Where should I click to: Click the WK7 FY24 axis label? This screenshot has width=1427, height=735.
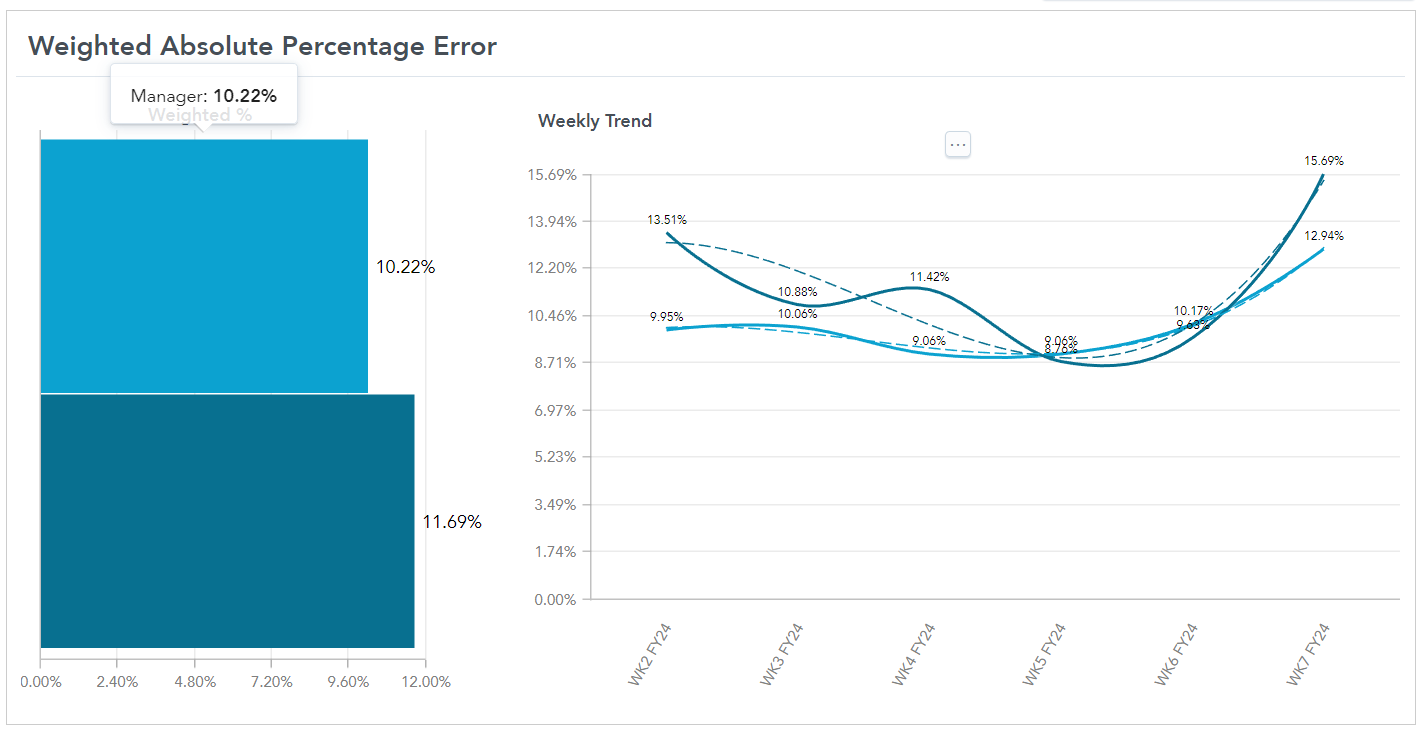[x=1308, y=654]
